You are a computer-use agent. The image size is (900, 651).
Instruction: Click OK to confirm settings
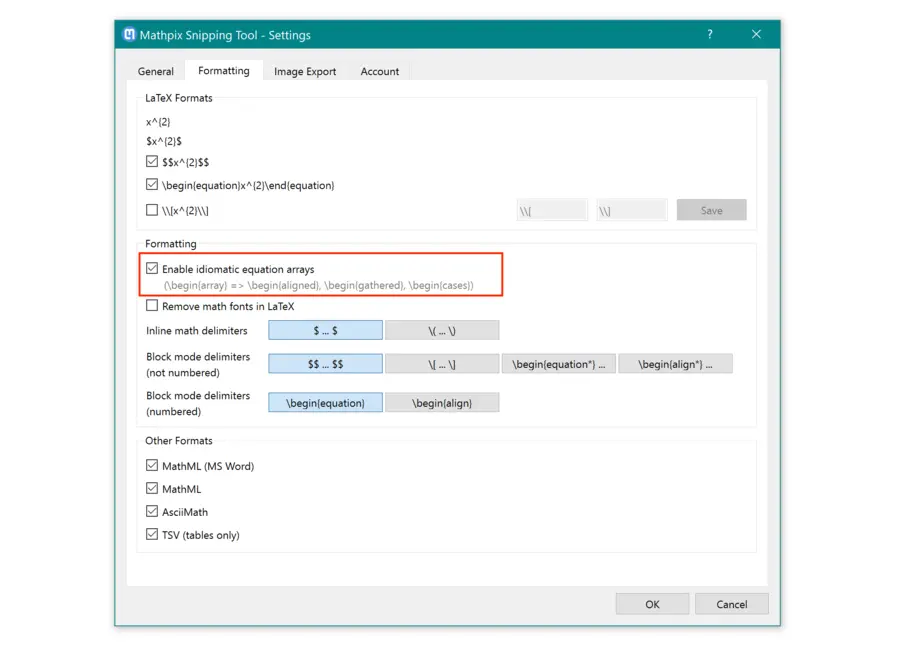point(652,604)
